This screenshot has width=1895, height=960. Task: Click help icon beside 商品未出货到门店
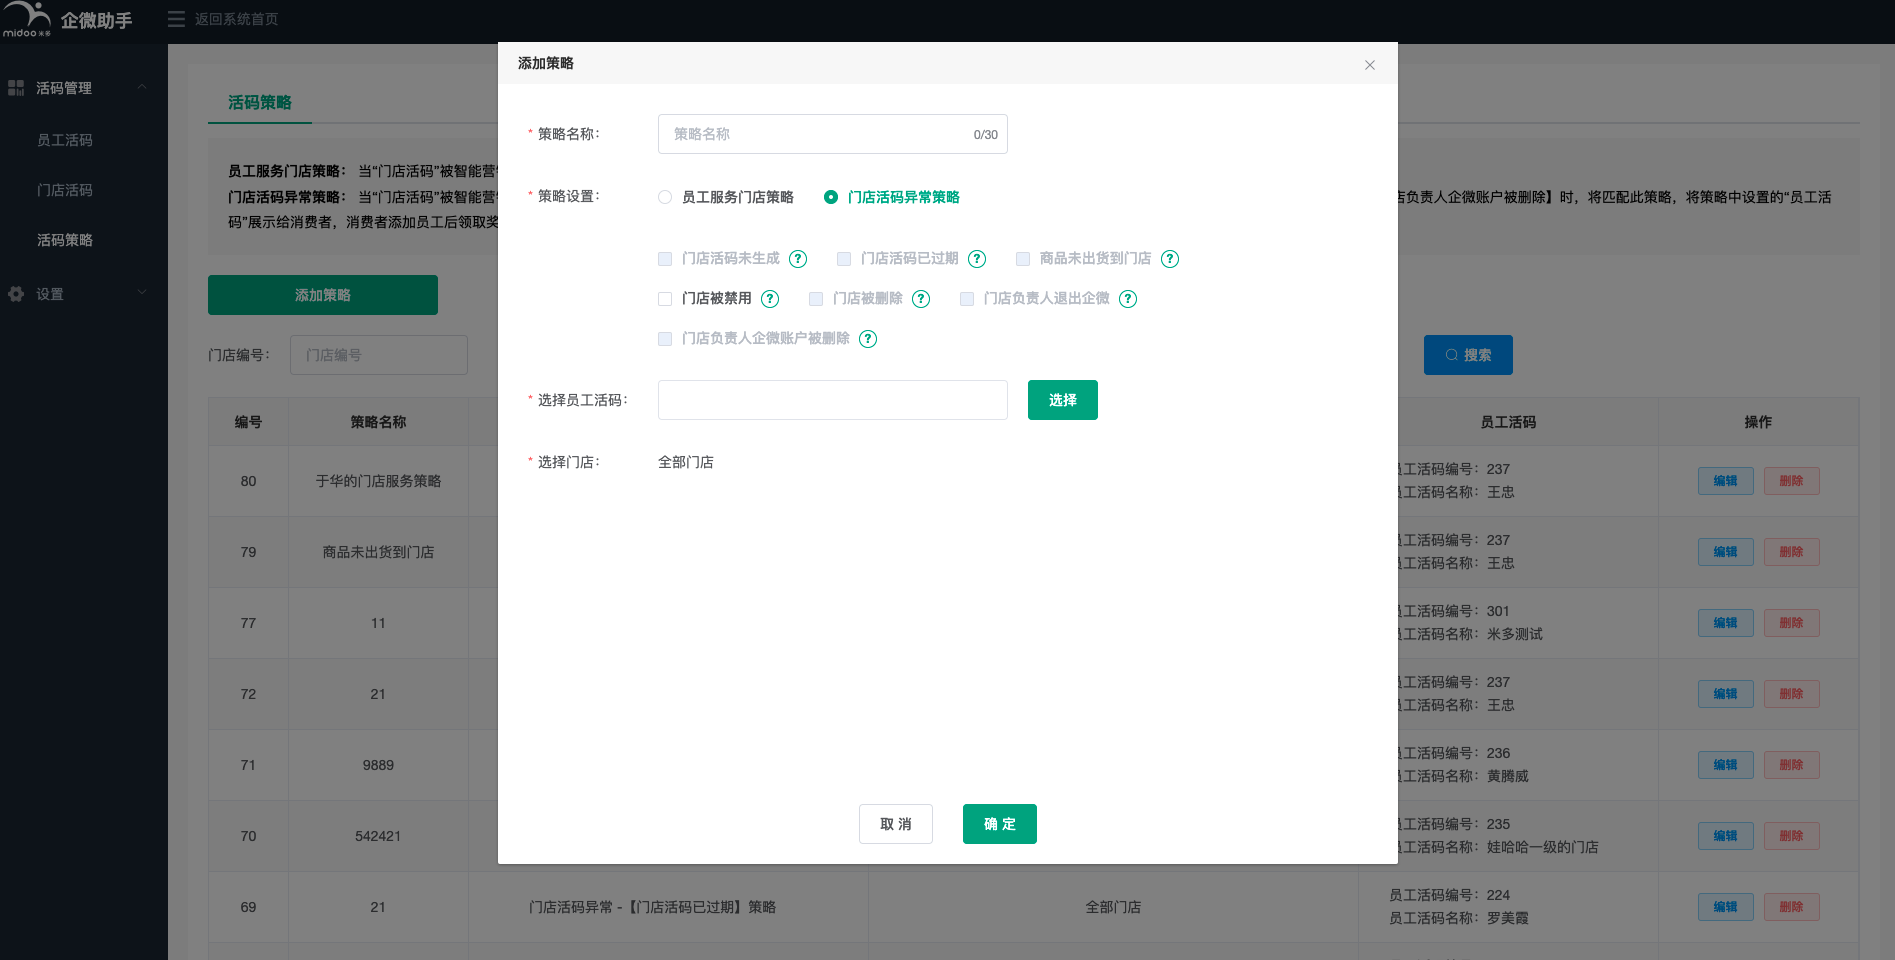pyautogui.click(x=1170, y=259)
